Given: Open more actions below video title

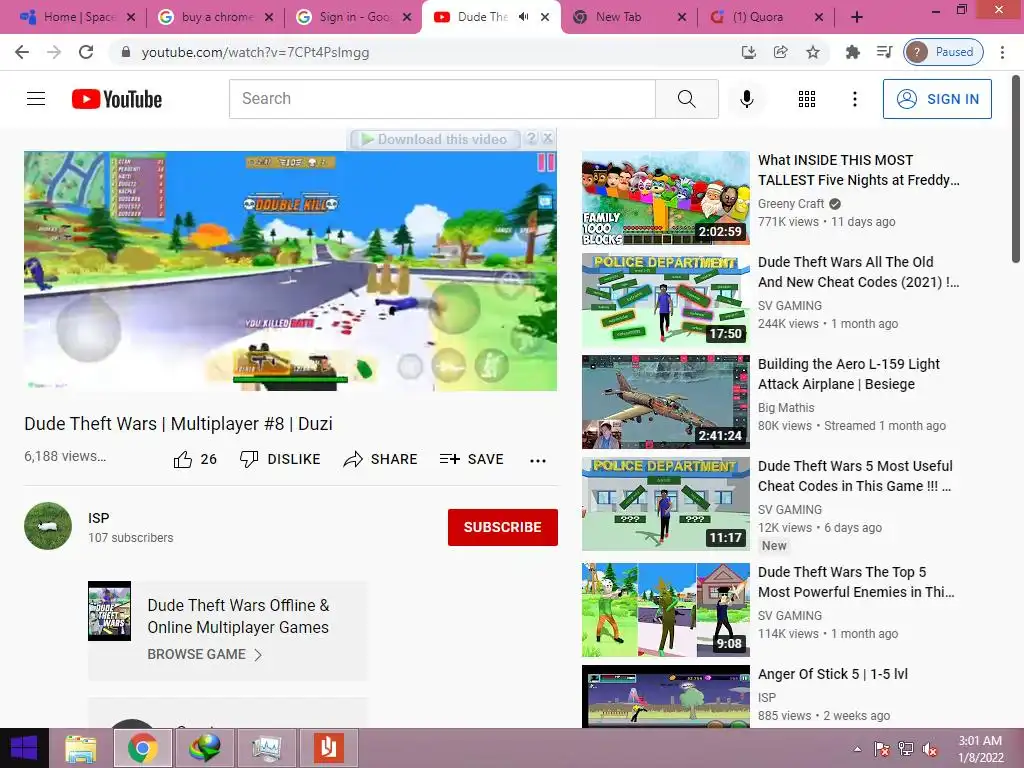Looking at the screenshot, I should tap(537, 460).
